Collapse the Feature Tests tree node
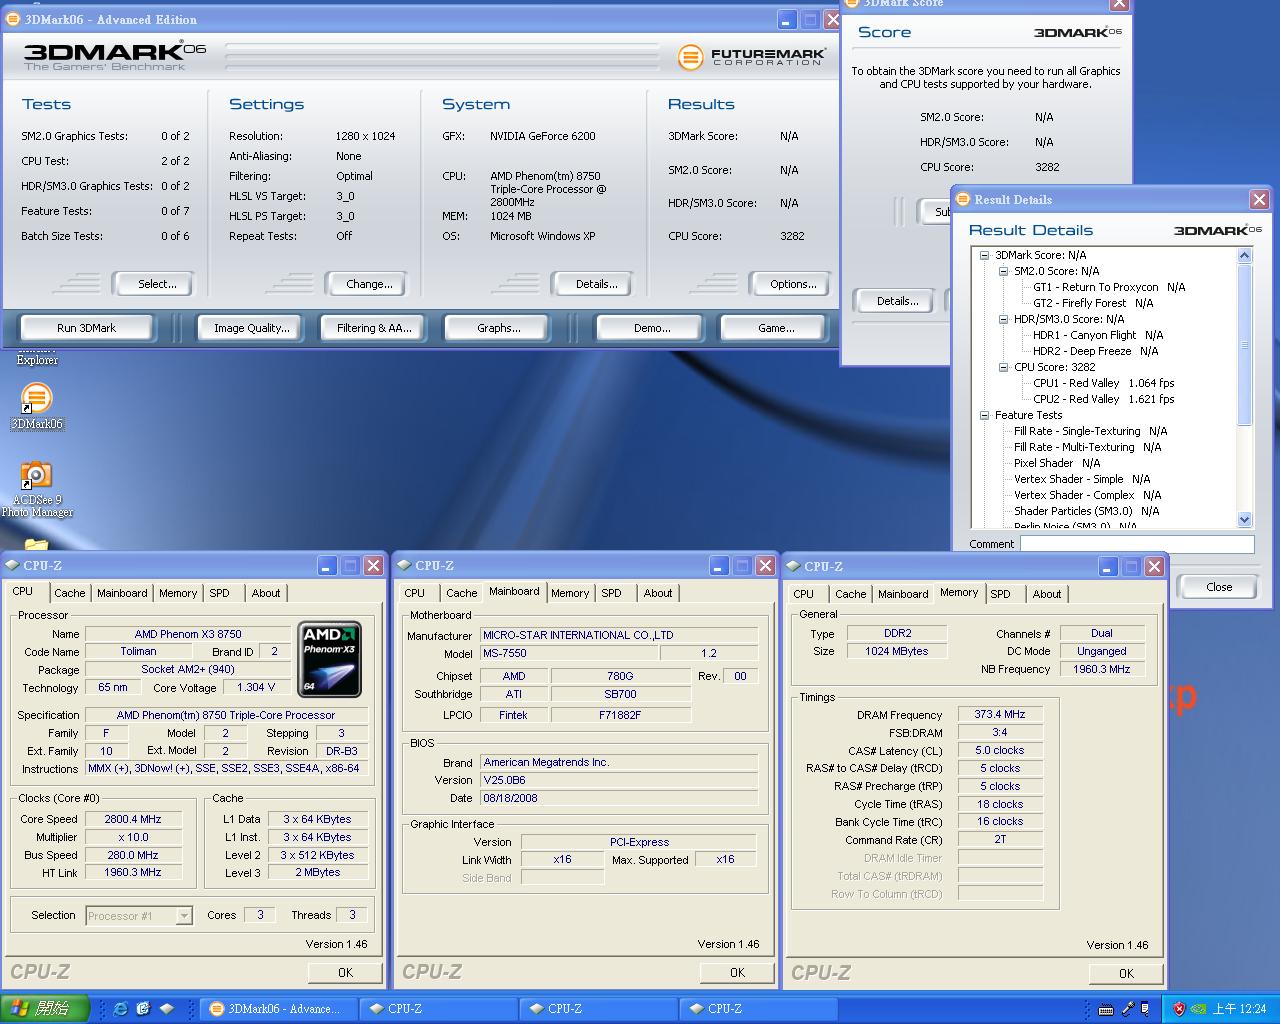The image size is (1280, 1024). [x=985, y=415]
